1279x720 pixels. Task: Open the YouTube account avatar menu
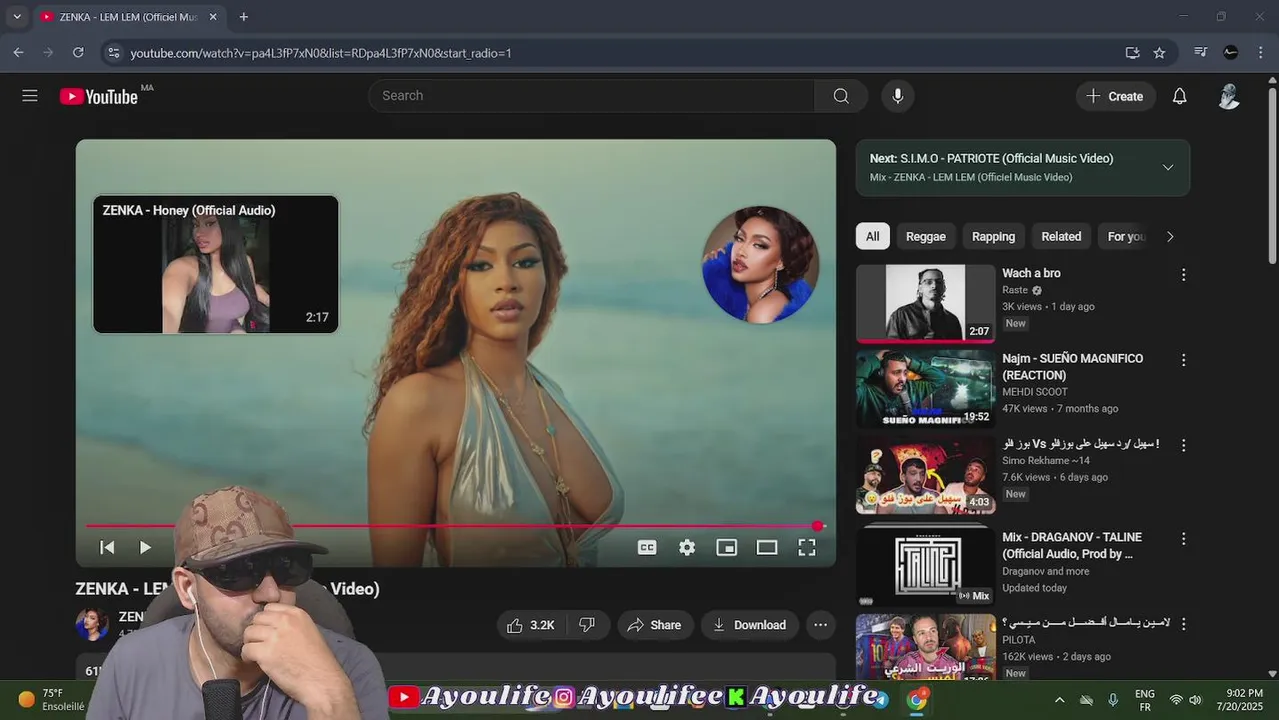[1229, 96]
